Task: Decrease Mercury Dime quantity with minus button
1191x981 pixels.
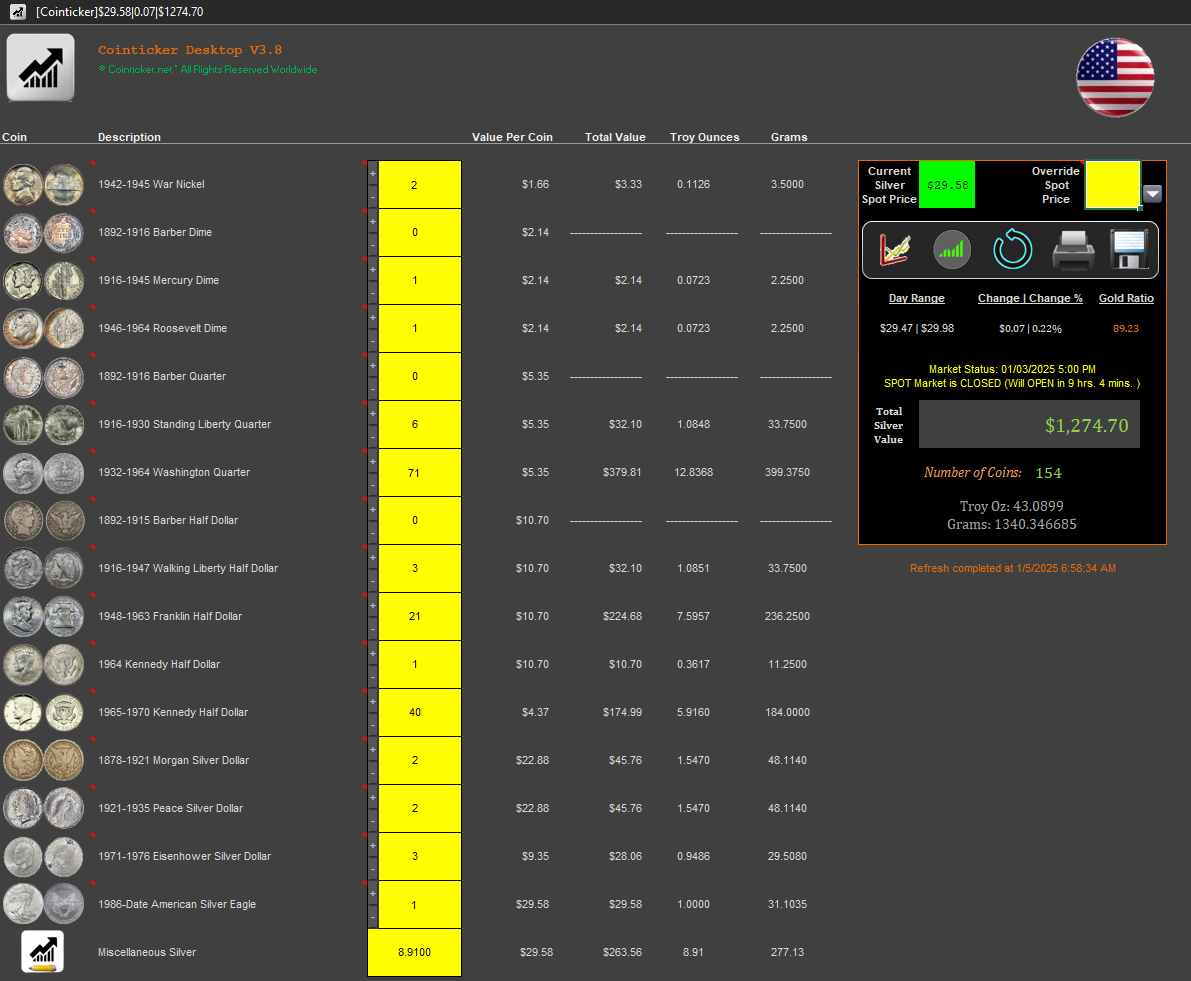Action: (373, 292)
